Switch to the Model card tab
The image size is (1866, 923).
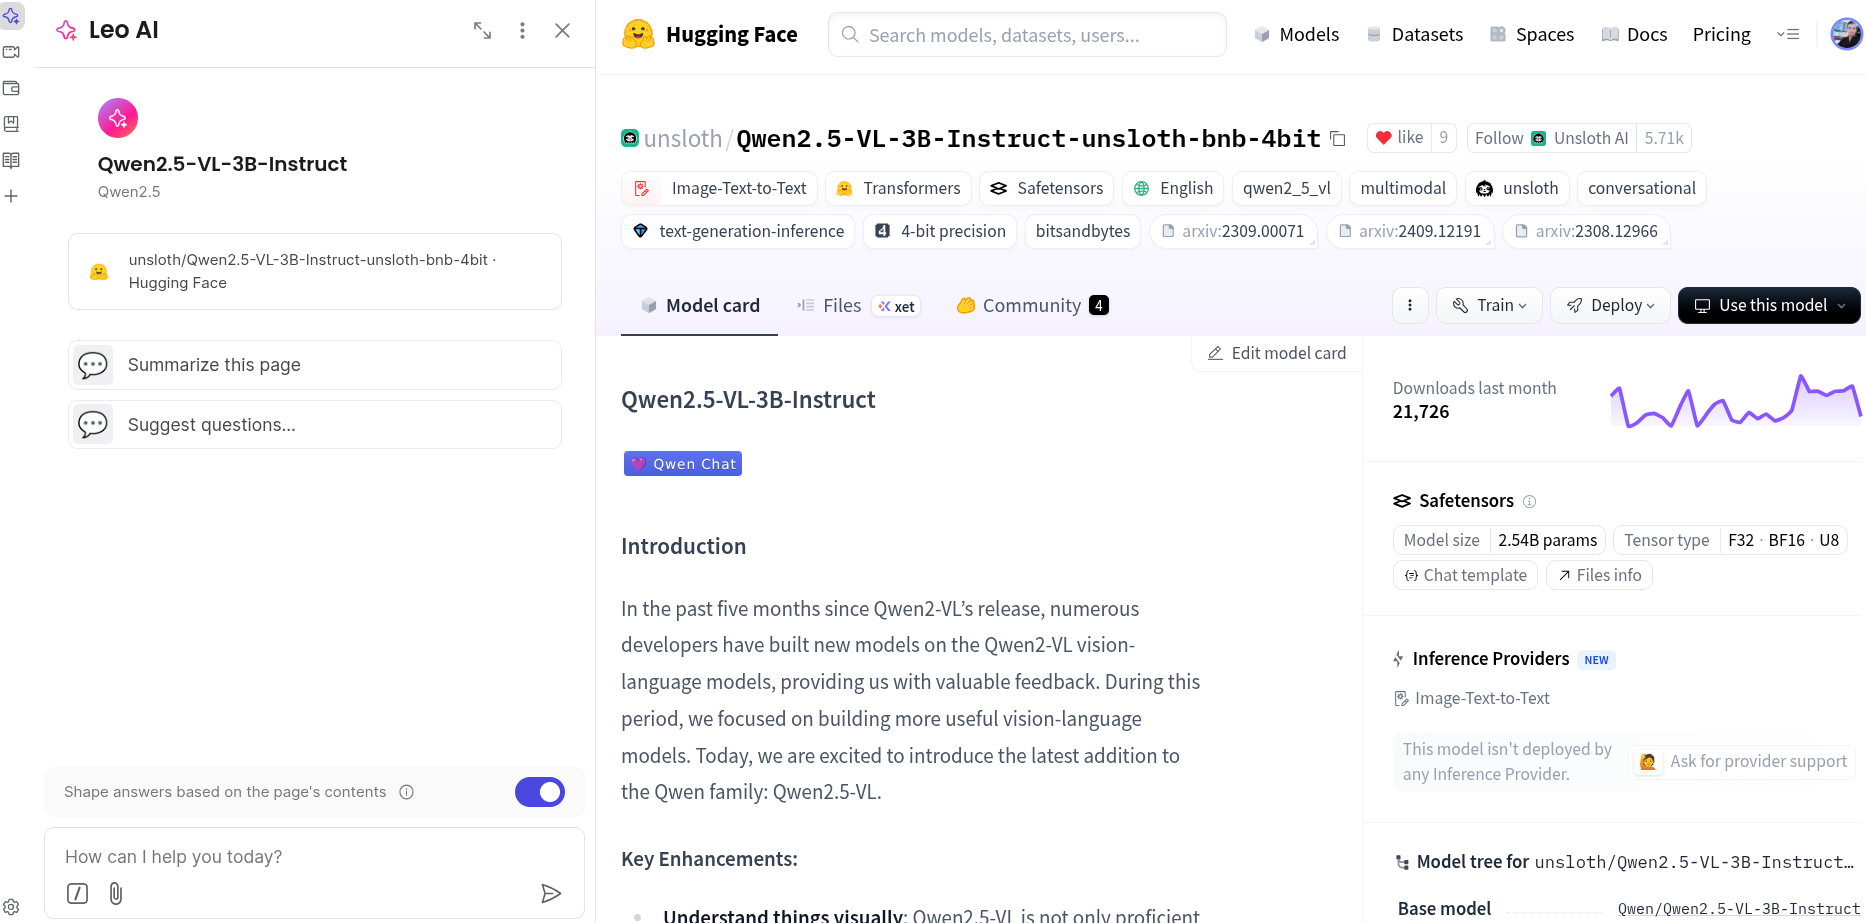700,306
